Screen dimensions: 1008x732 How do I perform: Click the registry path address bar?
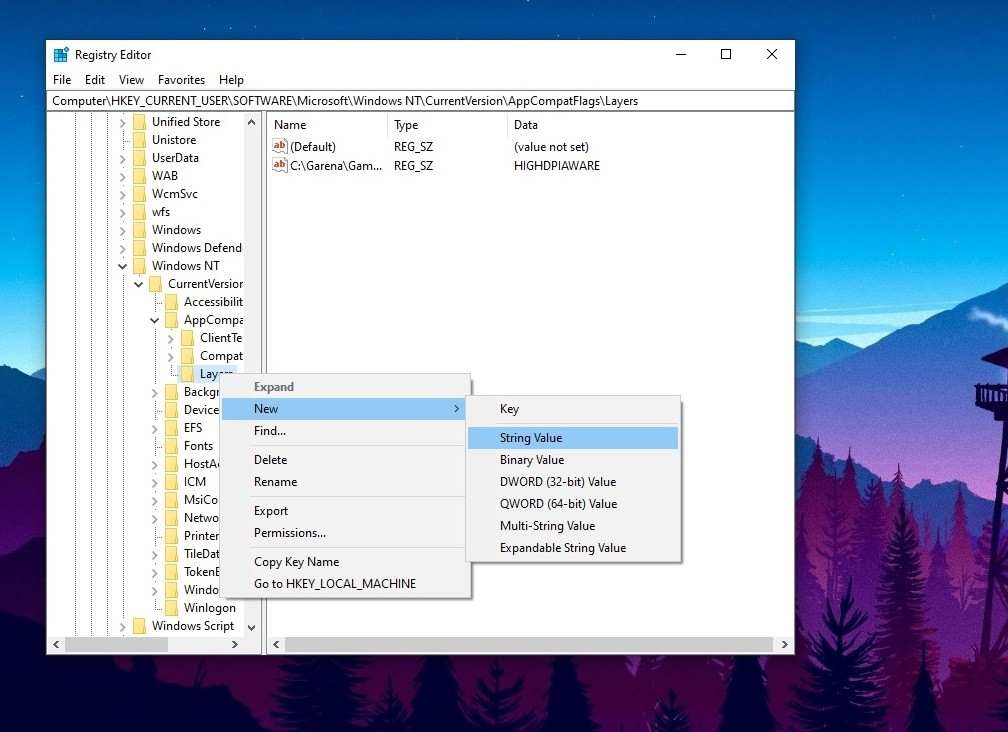tap(420, 100)
